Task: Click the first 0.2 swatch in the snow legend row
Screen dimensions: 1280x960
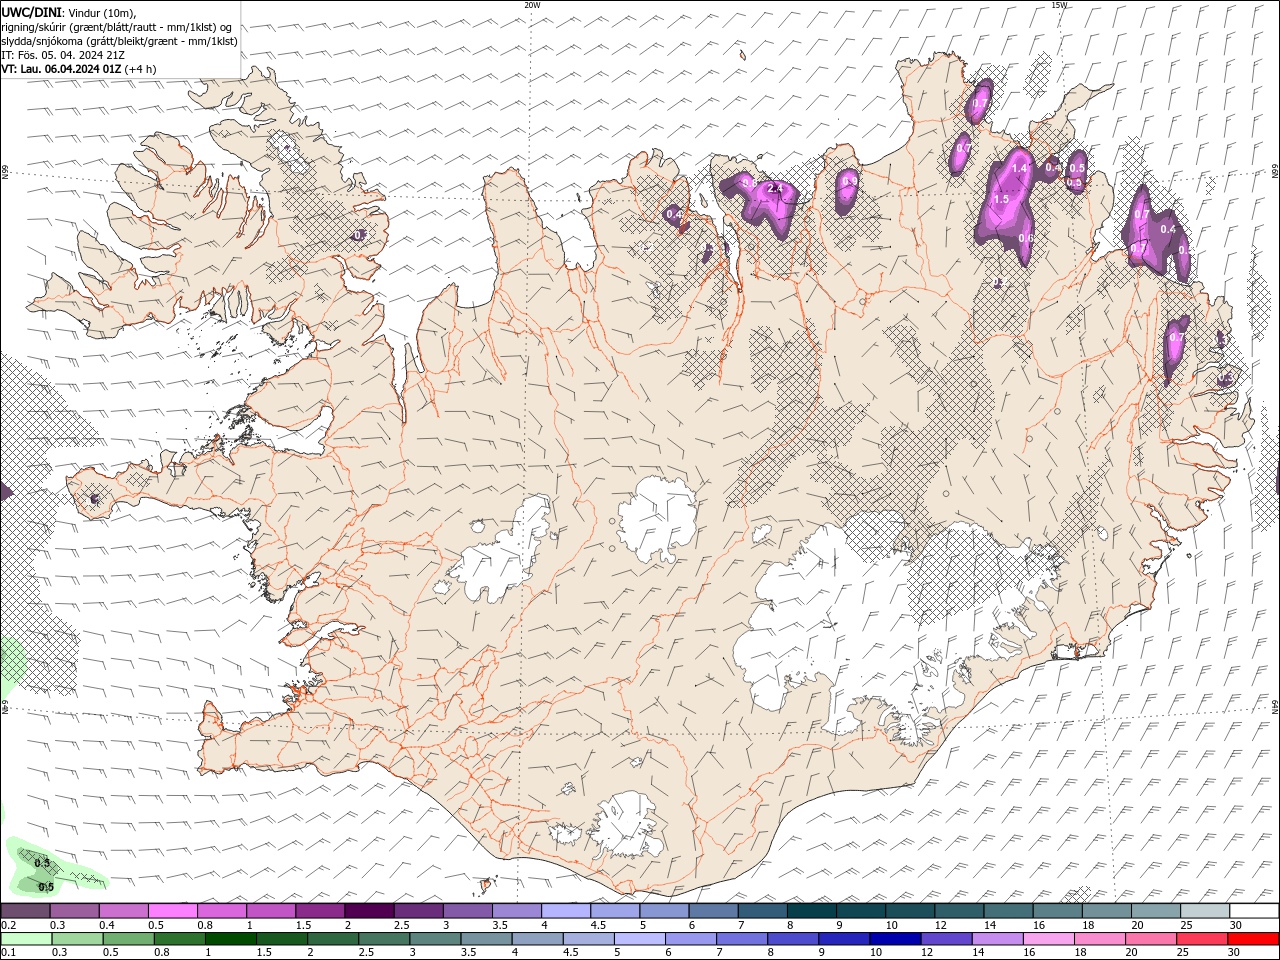Action: point(25,911)
